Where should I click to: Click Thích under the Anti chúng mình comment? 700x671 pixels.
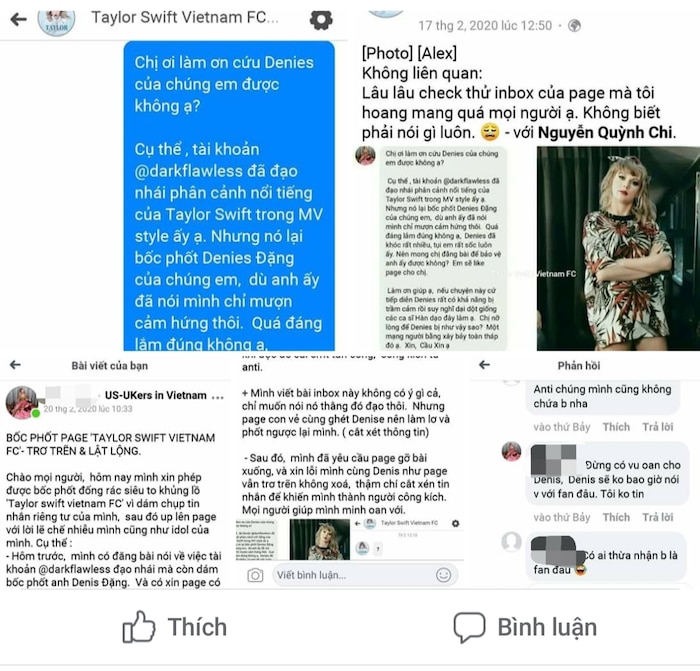tap(616, 427)
